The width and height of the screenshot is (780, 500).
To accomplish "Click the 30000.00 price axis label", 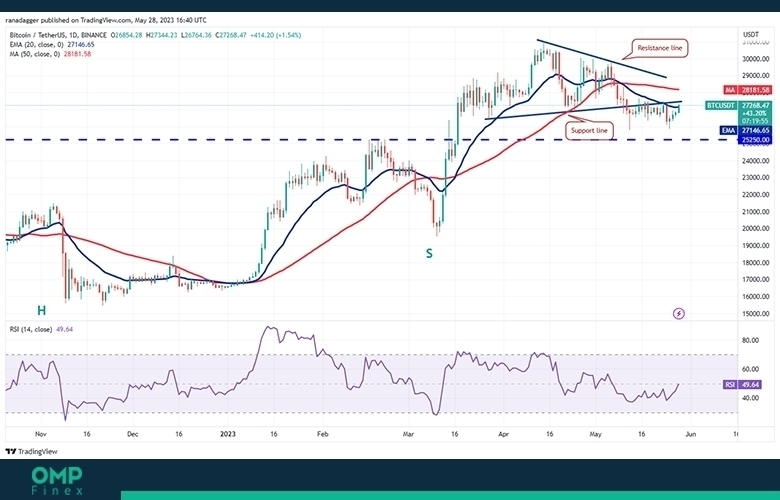I will 756,59.
